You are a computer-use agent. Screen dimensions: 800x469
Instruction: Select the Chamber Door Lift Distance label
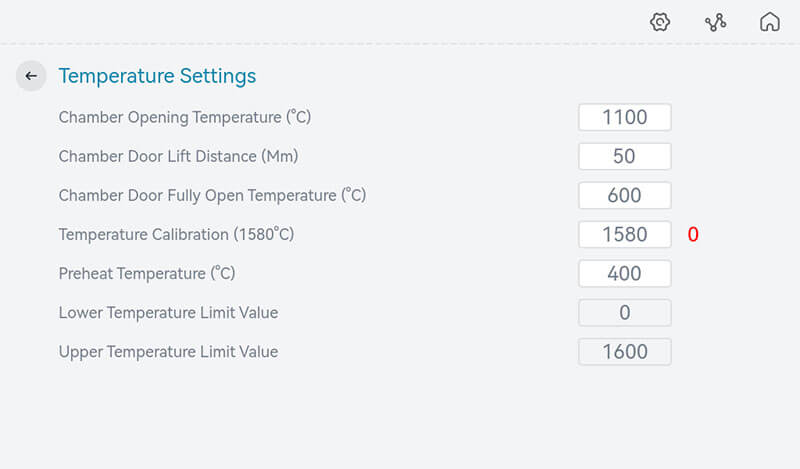(x=178, y=156)
